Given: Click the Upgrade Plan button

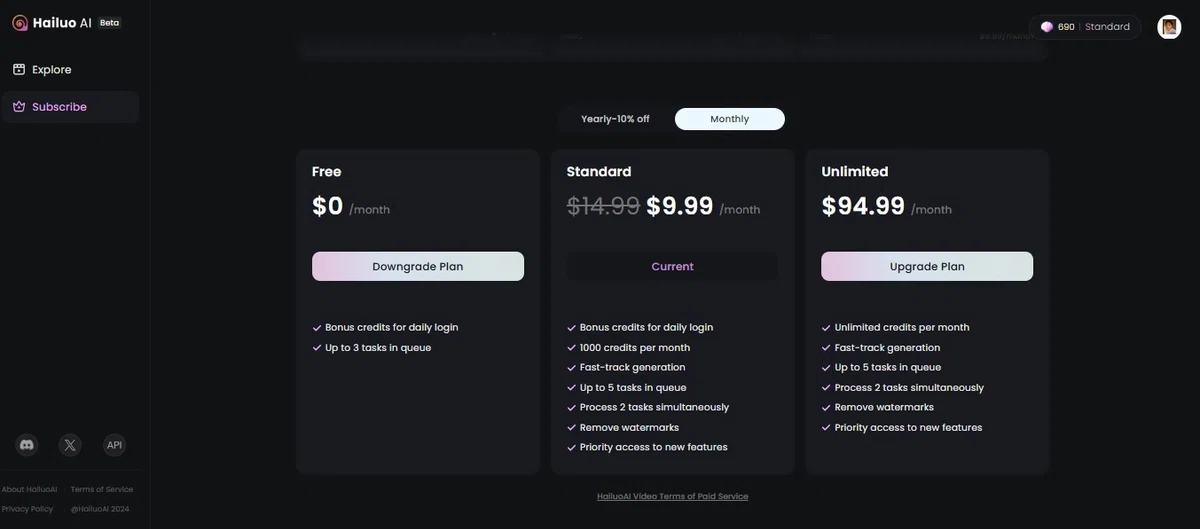Looking at the screenshot, I should (927, 266).
